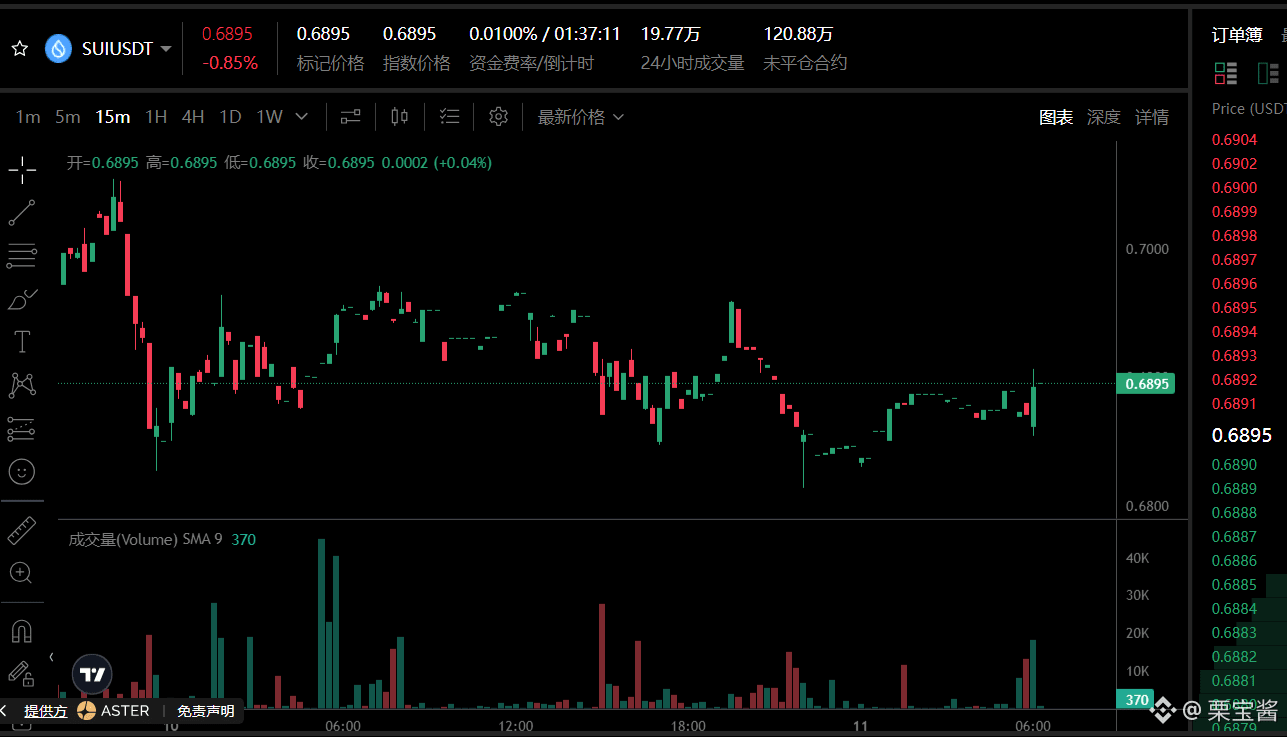
Task: Switch to the 详情 details view
Action: (x=1152, y=117)
